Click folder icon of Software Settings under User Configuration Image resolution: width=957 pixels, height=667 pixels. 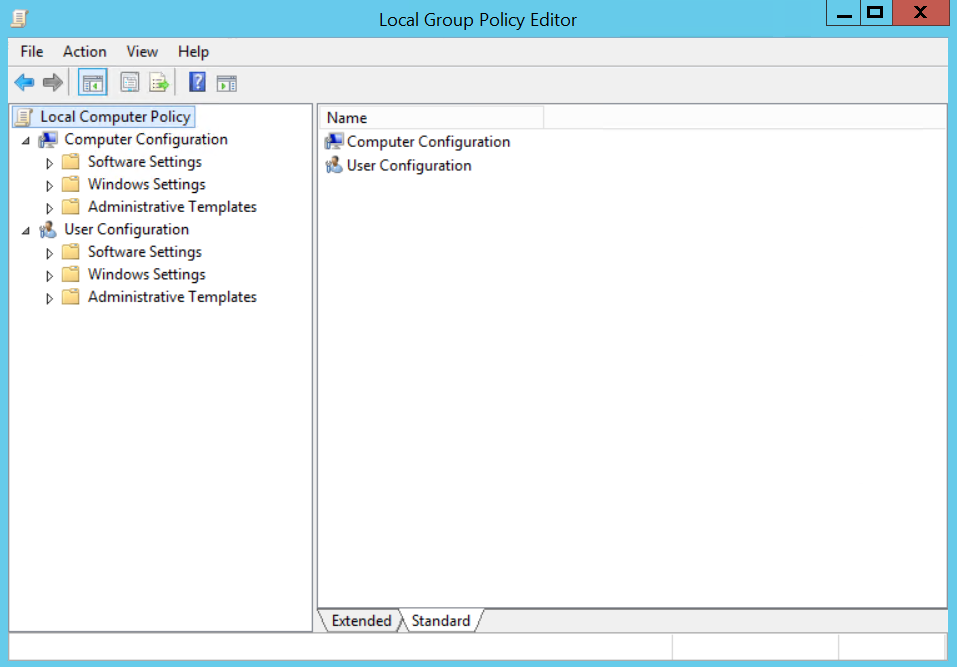[71, 252]
